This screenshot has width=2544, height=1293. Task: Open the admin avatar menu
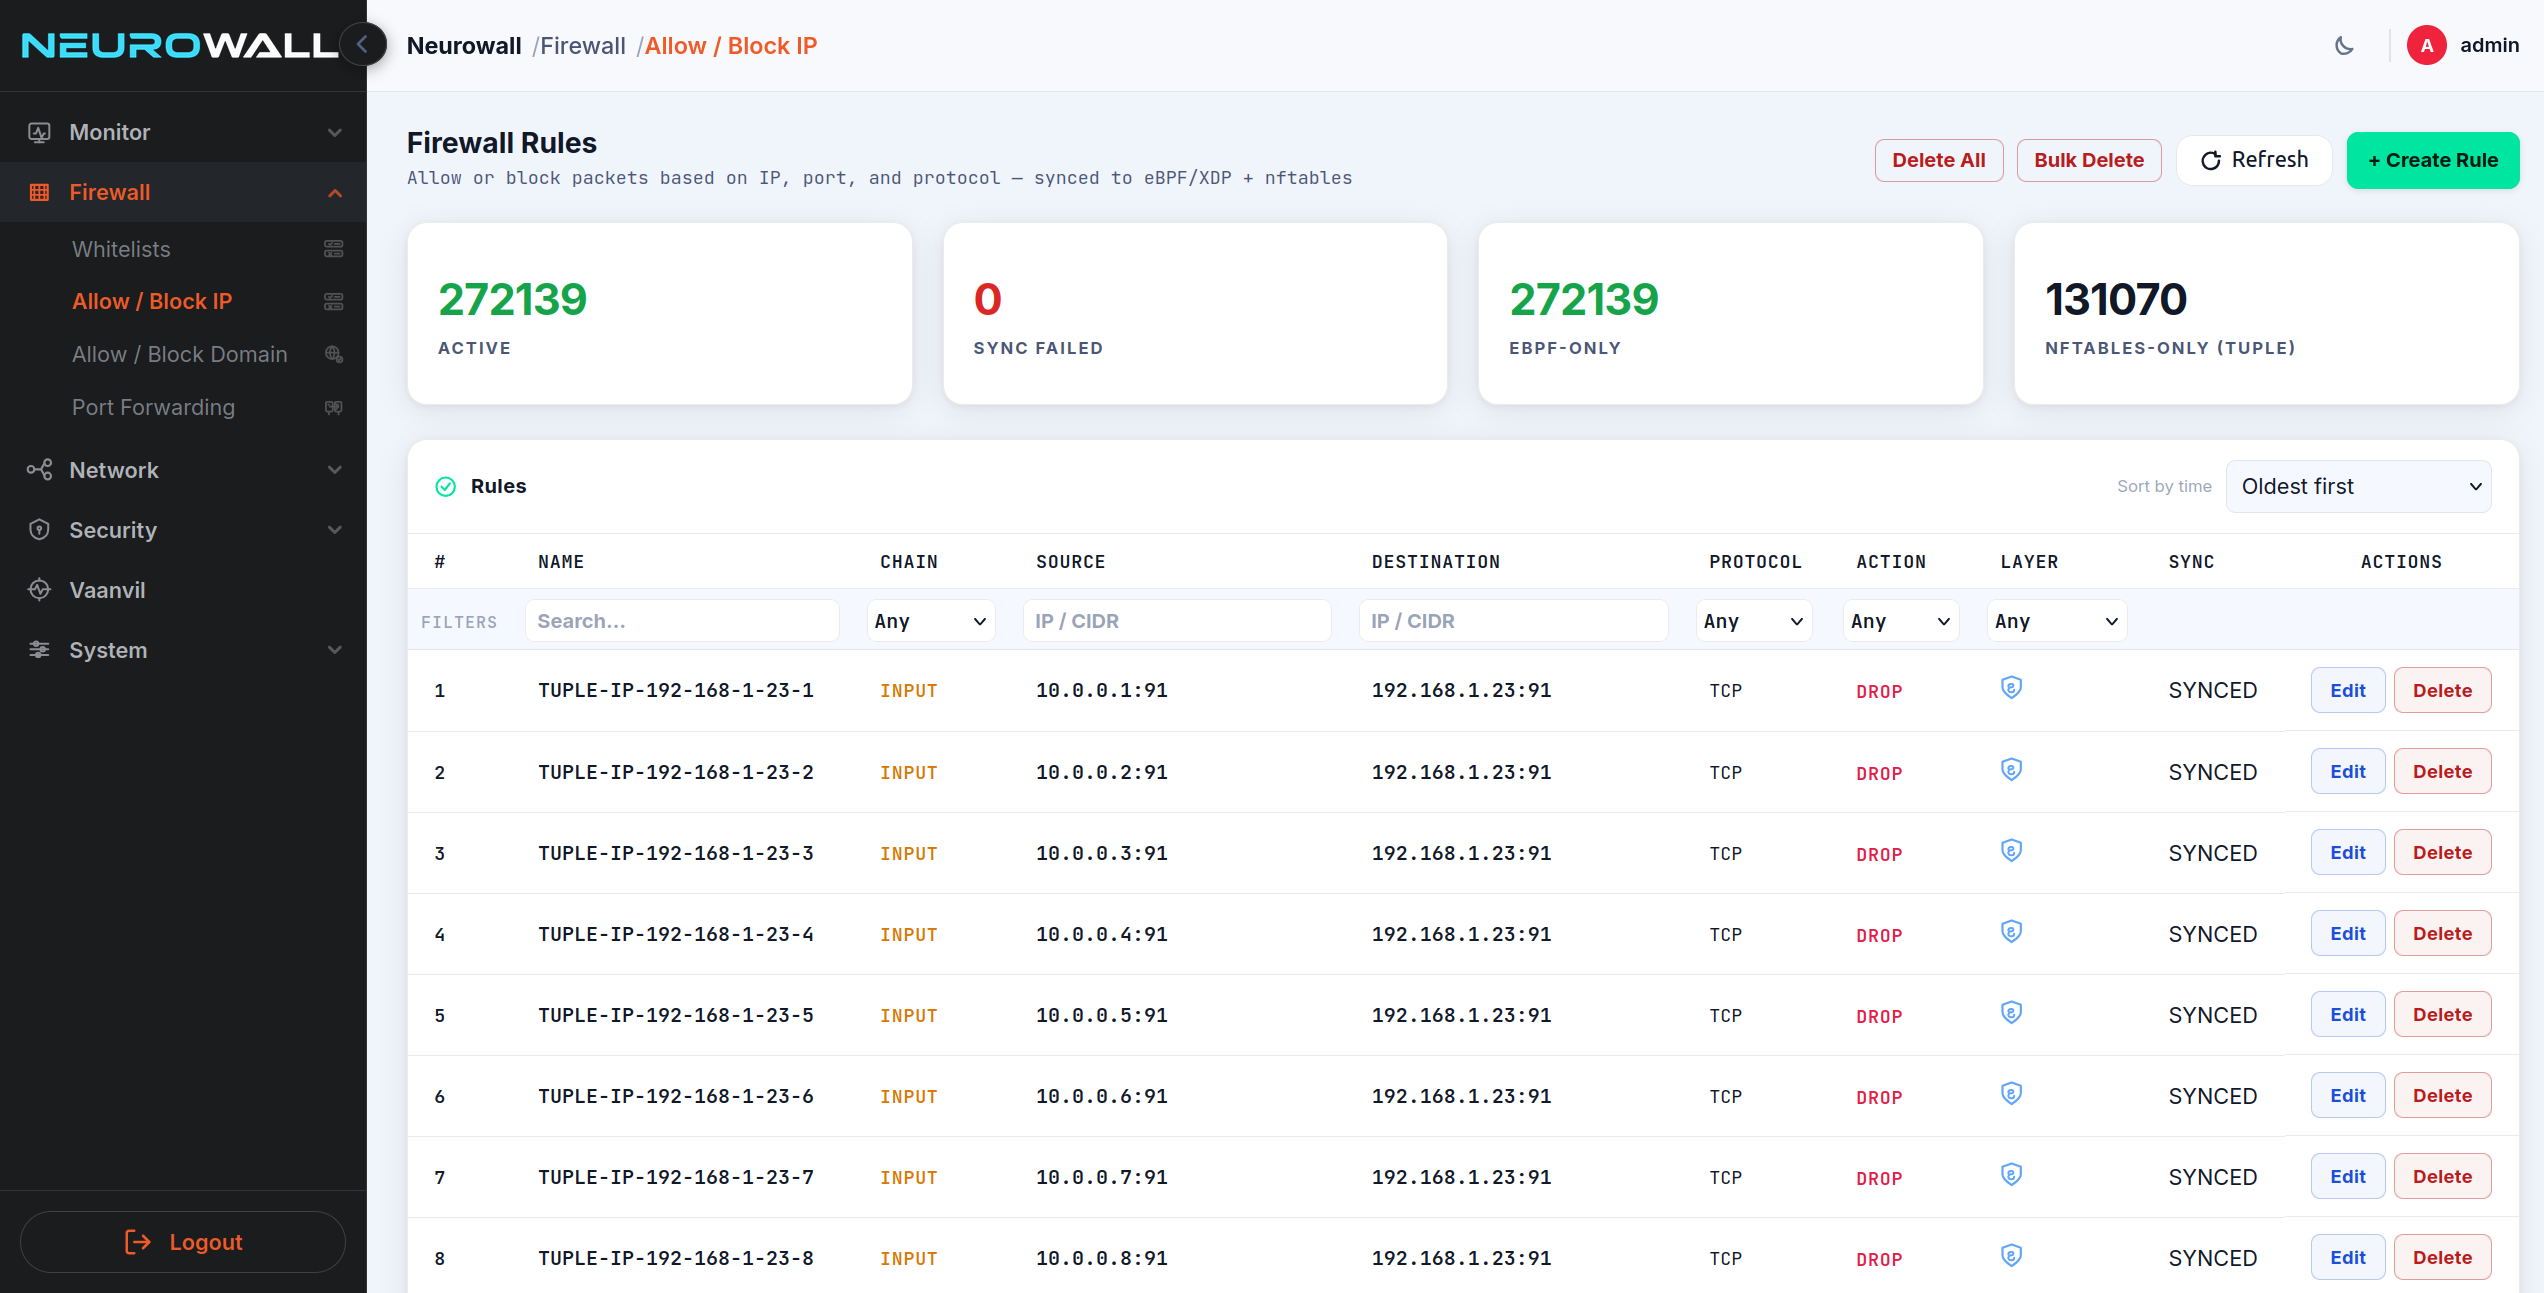[x=2426, y=46]
